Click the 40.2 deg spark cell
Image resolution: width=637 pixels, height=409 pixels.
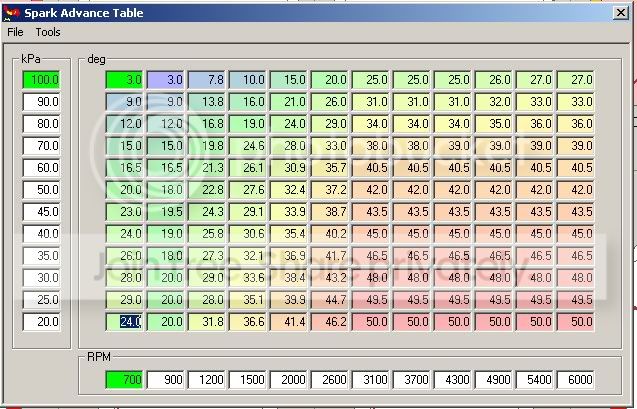click(329, 234)
